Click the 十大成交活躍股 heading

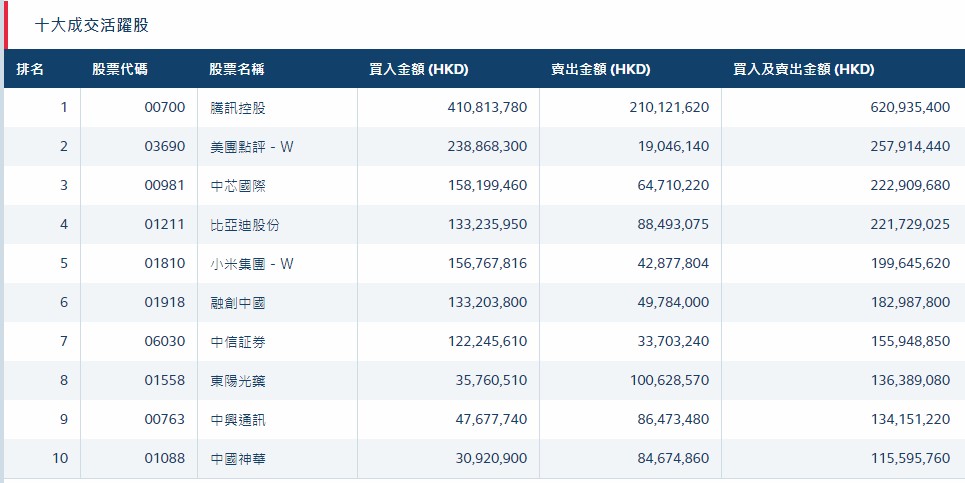click(x=92, y=25)
